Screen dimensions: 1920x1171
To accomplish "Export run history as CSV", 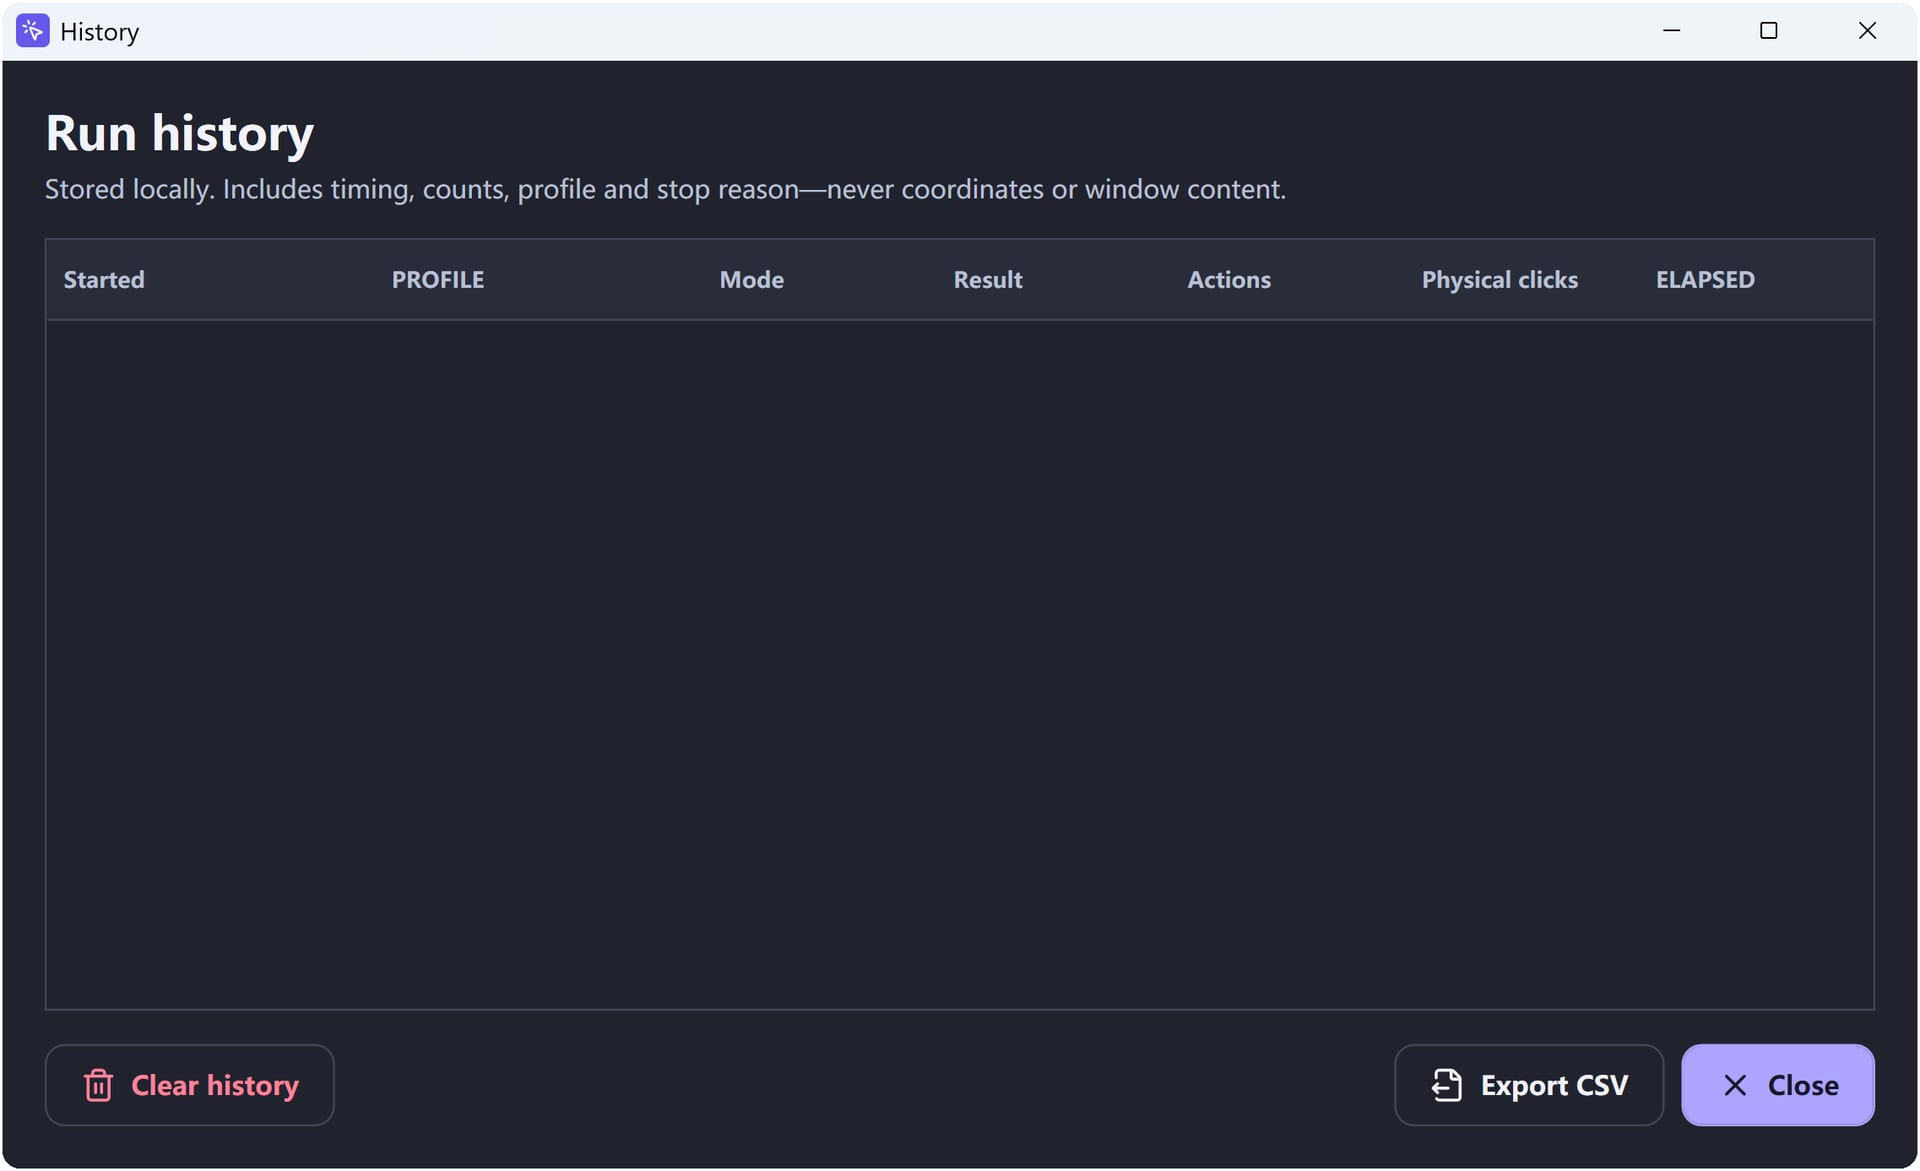I will pyautogui.click(x=1528, y=1085).
